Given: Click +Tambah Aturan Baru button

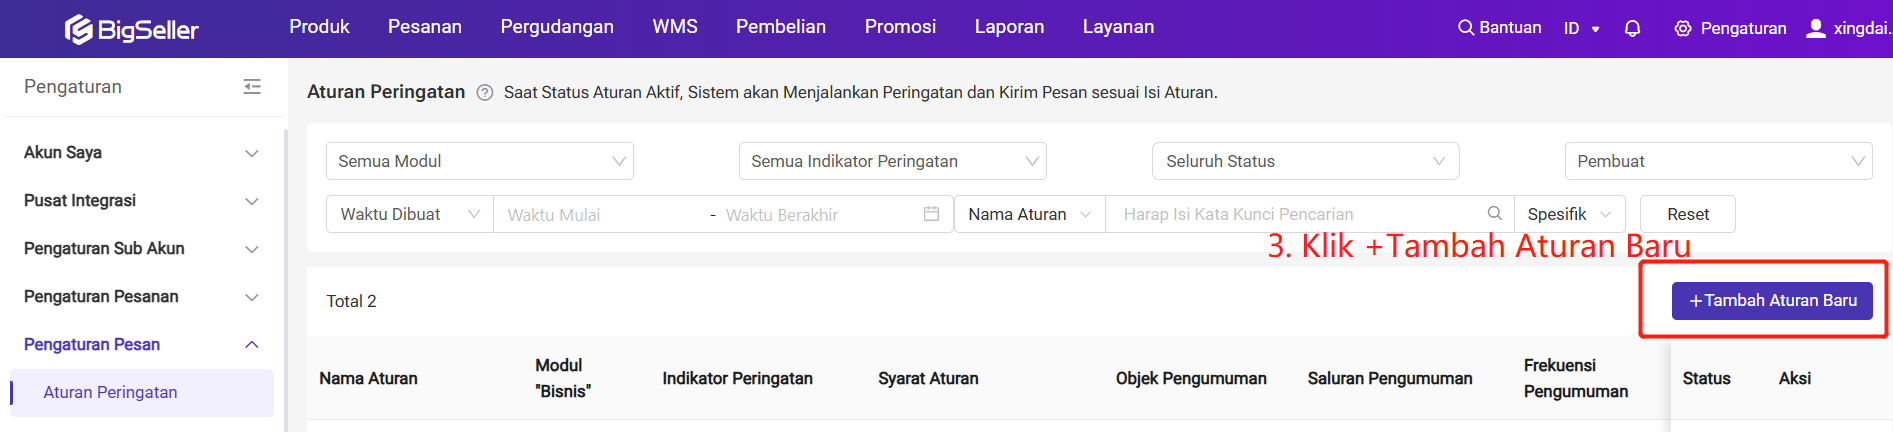Looking at the screenshot, I should (x=1772, y=301).
